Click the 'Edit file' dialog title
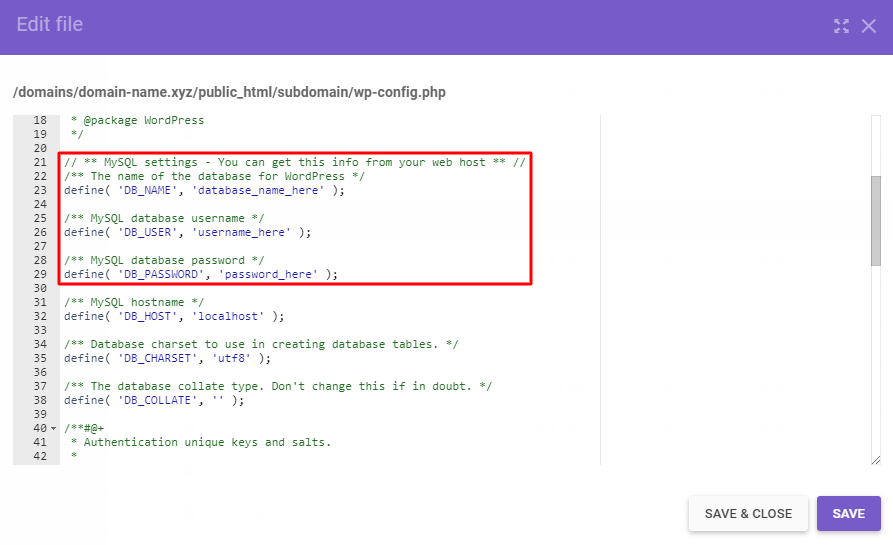This screenshot has width=893, height=545. [x=50, y=24]
